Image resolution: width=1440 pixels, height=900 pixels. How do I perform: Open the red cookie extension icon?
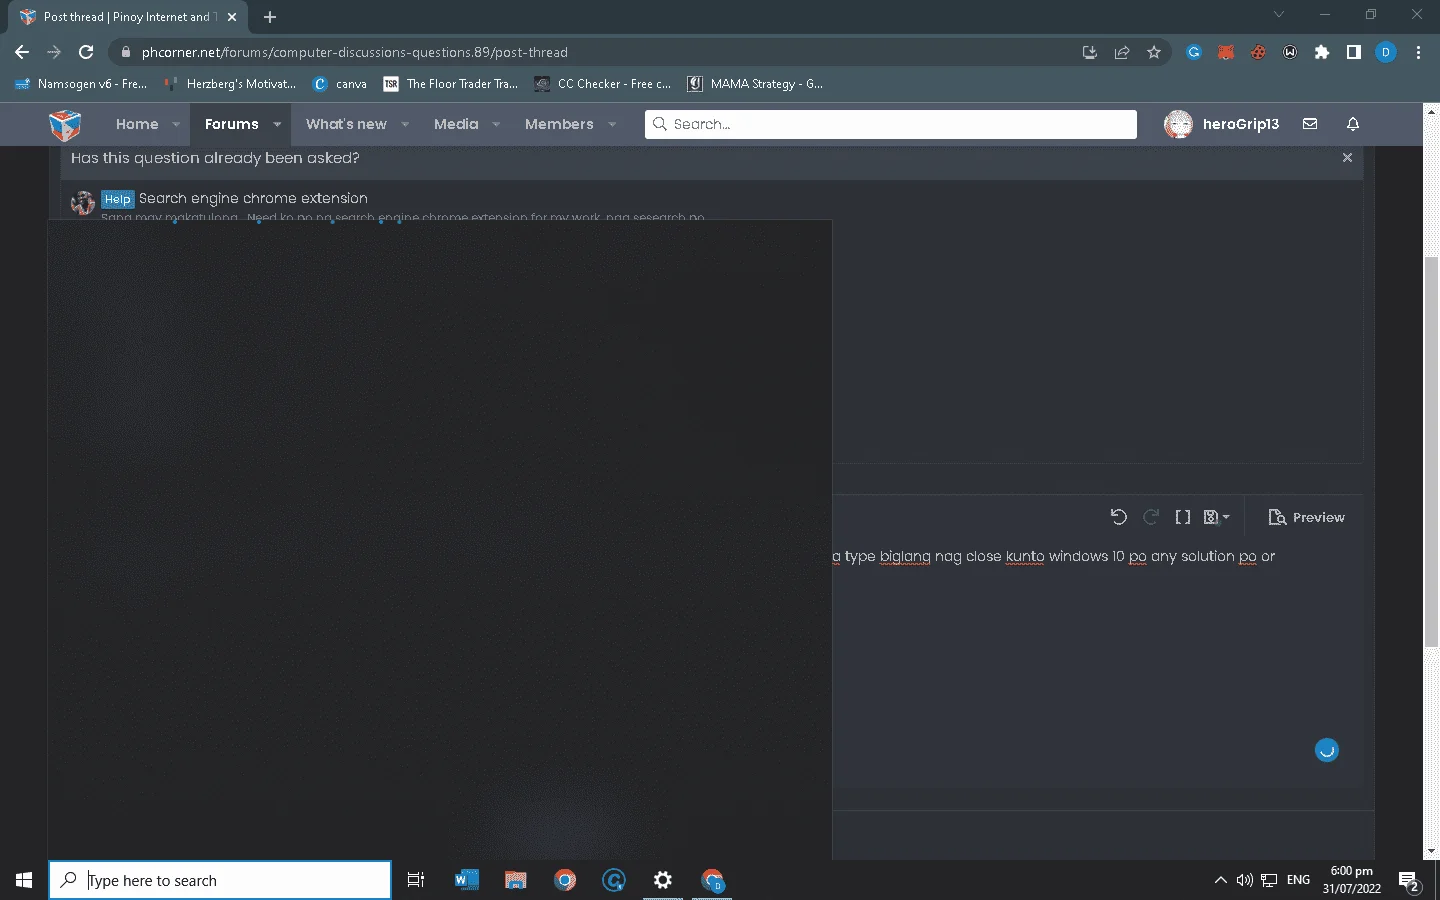[1258, 52]
